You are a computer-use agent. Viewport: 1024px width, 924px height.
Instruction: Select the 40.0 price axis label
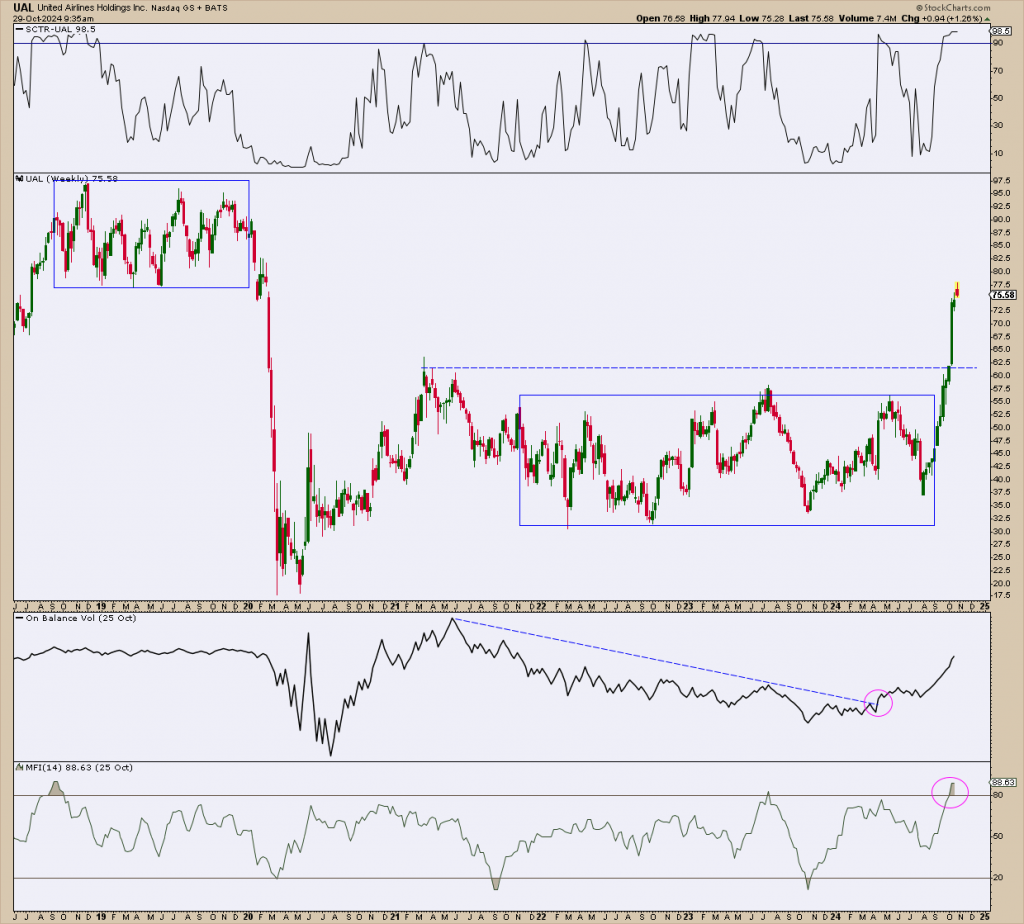tap(1002, 479)
